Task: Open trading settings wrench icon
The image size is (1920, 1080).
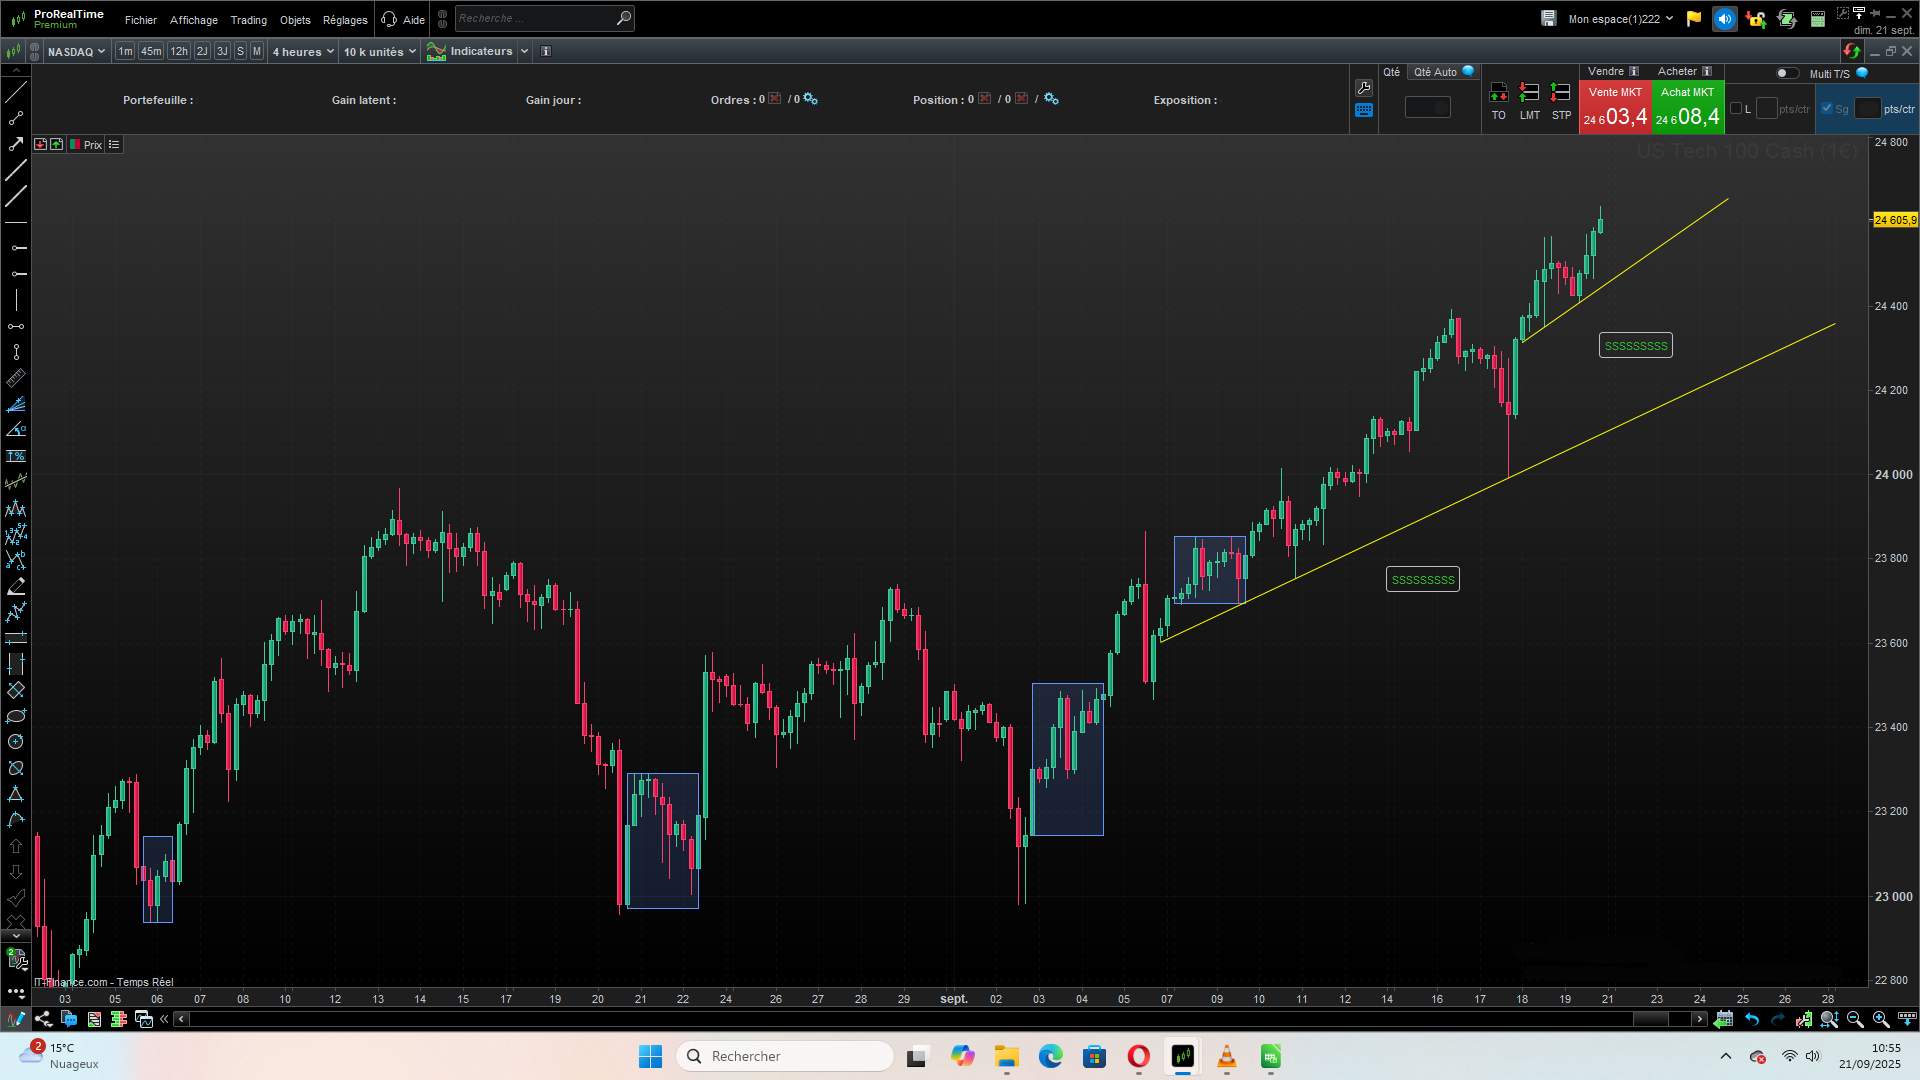Action: [x=1364, y=88]
